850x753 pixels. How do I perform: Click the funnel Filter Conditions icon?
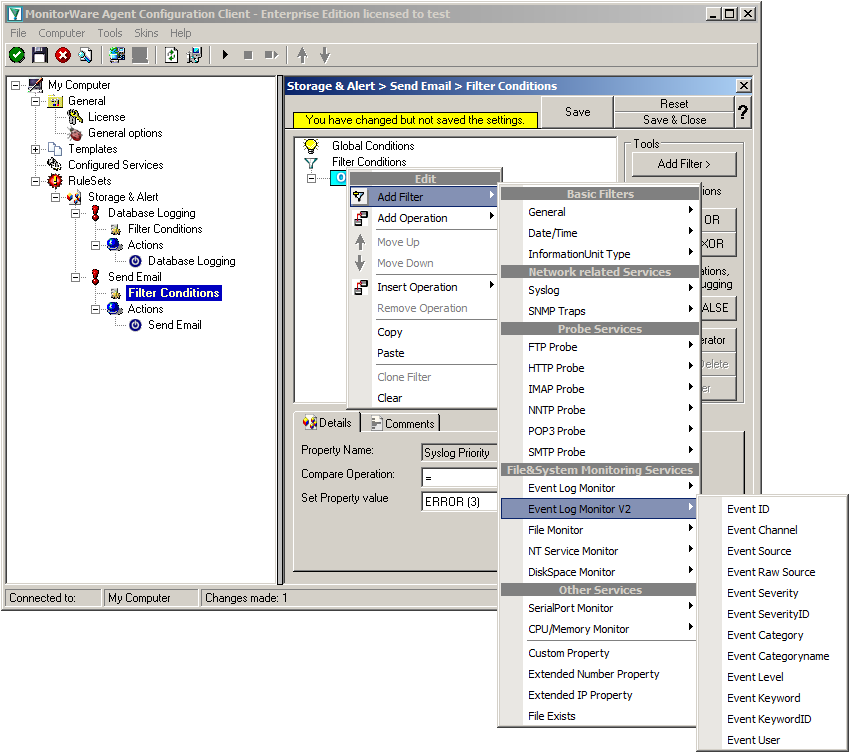pos(311,162)
